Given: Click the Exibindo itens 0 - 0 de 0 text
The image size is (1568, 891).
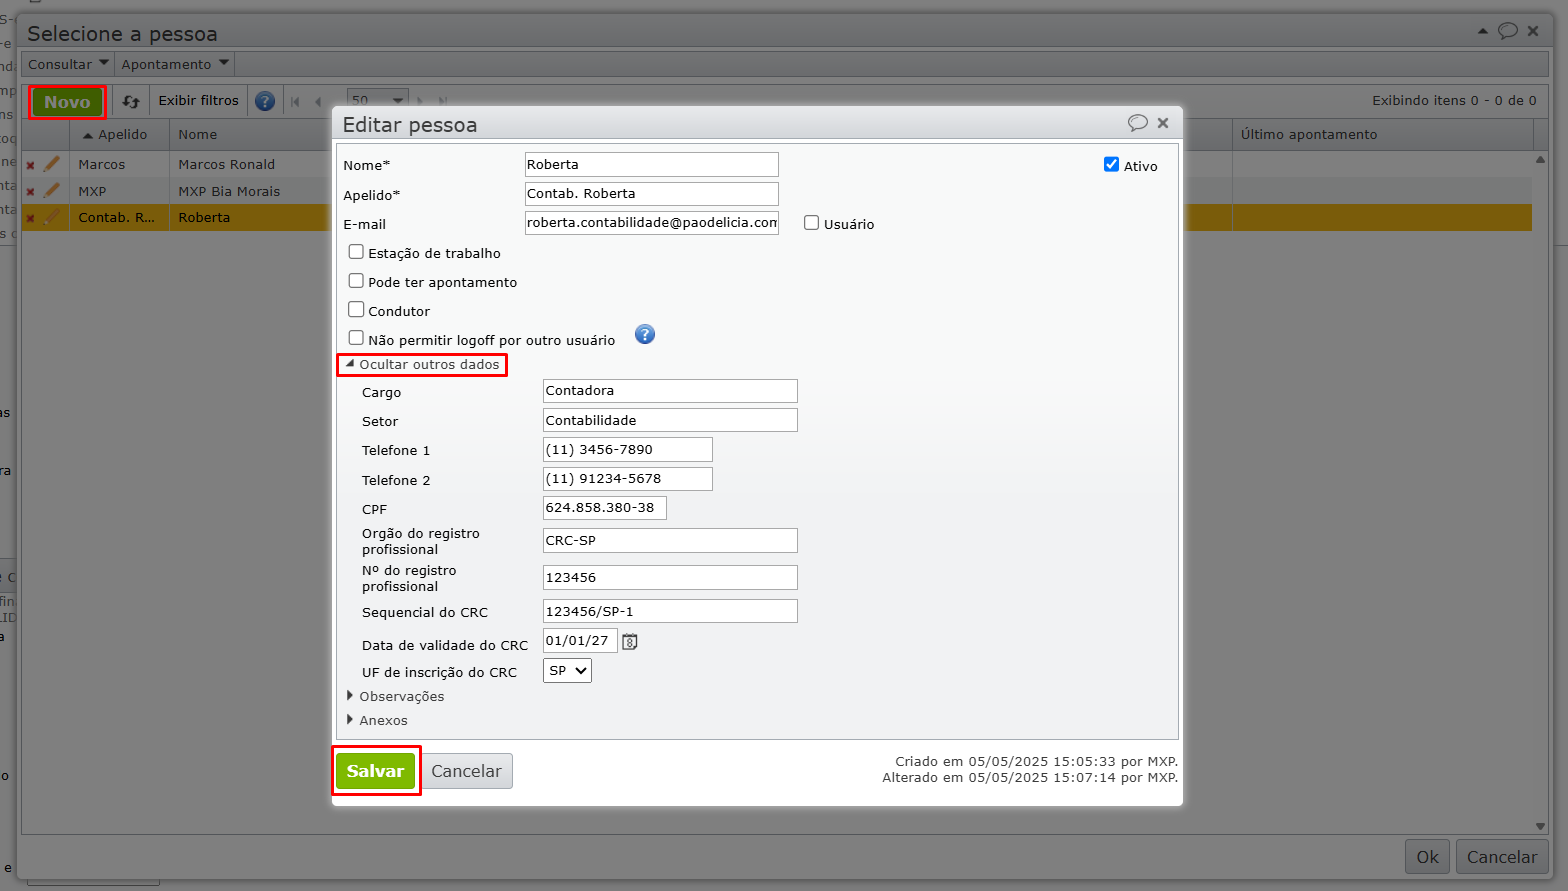Looking at the screenshot, I should pyautogui.click(x=1454, y=101).
